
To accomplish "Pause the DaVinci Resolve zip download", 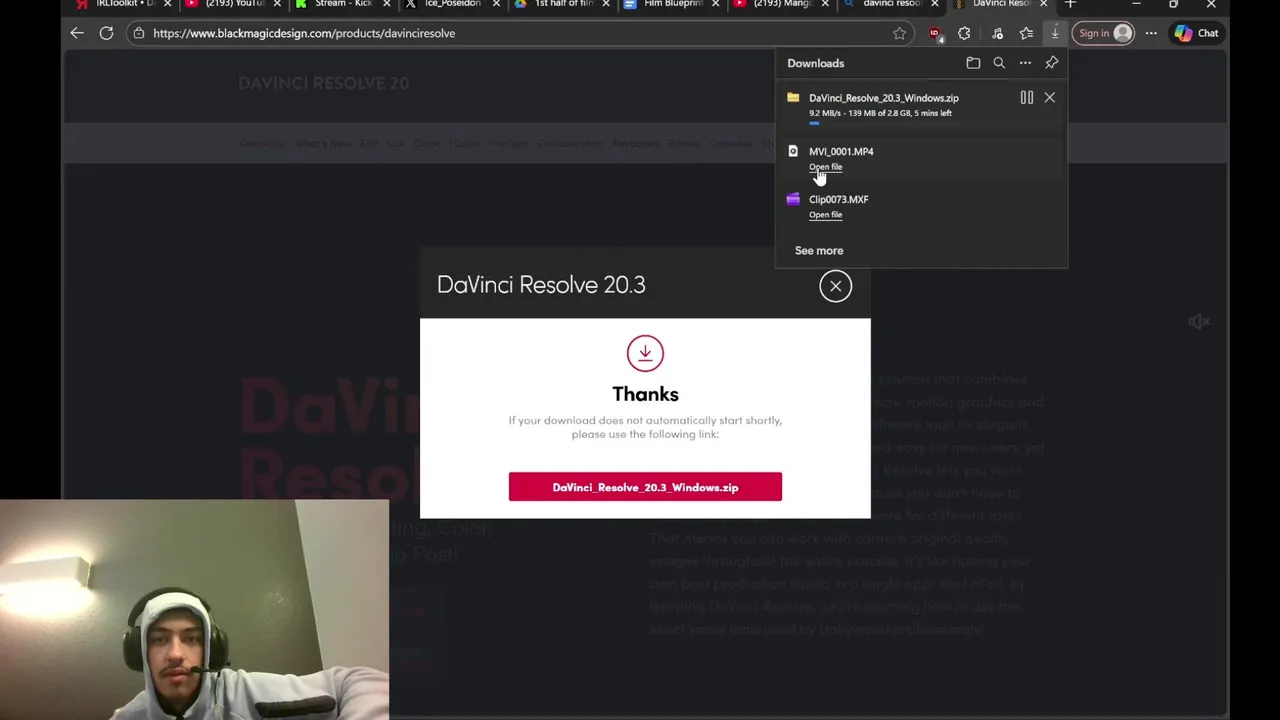I will 1027,97.
